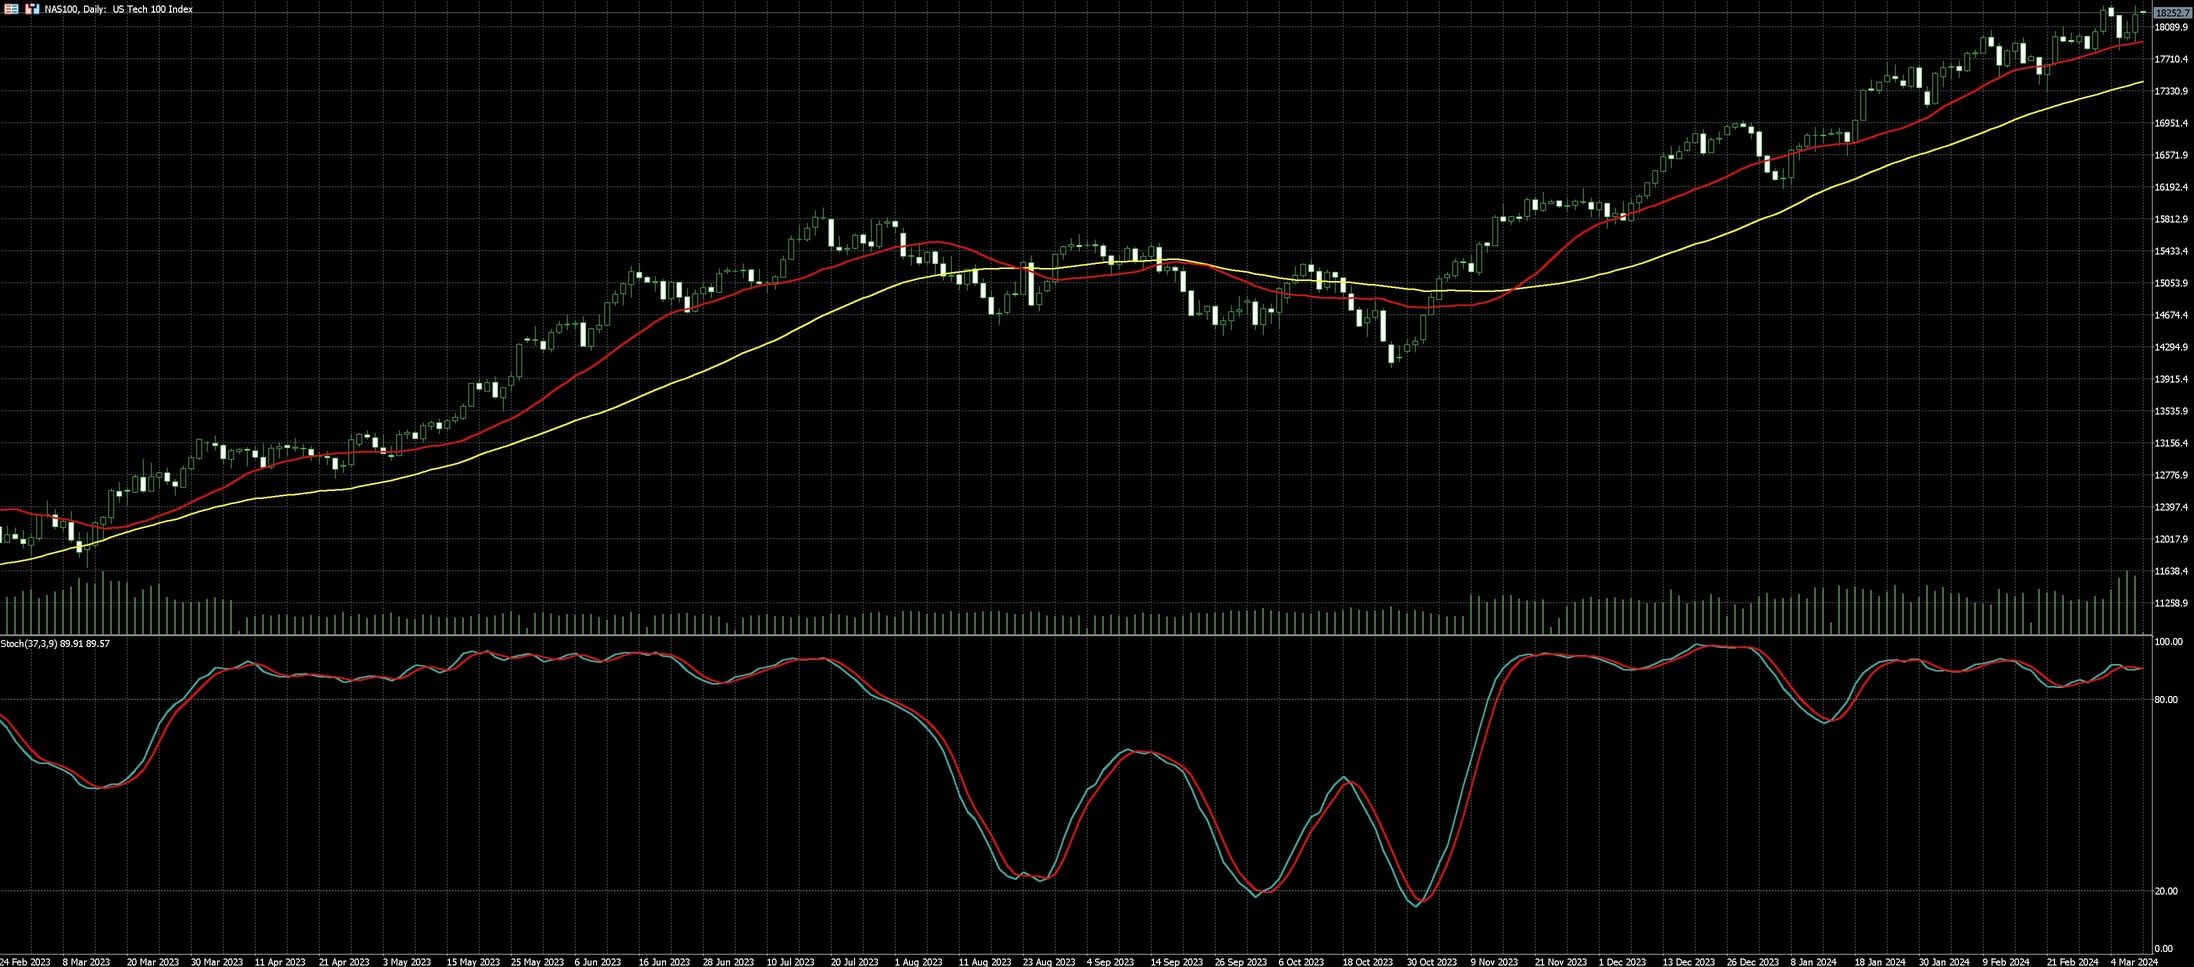
Task: Click the 24 Feb 2023 date label
Action: pyautogui.click(x=25, y=962)
